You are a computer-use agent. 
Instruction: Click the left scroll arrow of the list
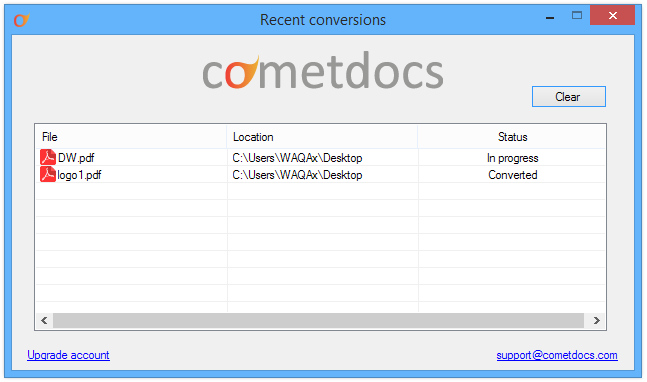pos(44,321)
